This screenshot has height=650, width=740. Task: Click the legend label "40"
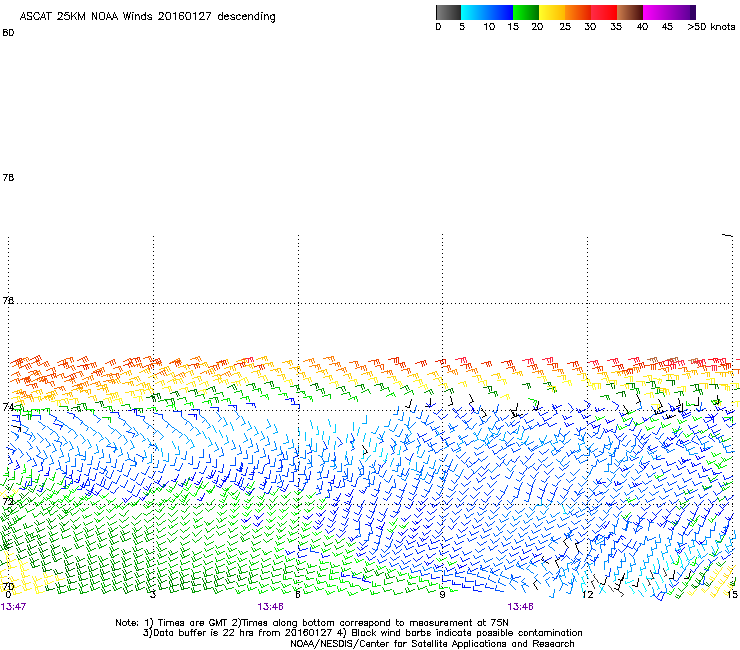[642, 27]
